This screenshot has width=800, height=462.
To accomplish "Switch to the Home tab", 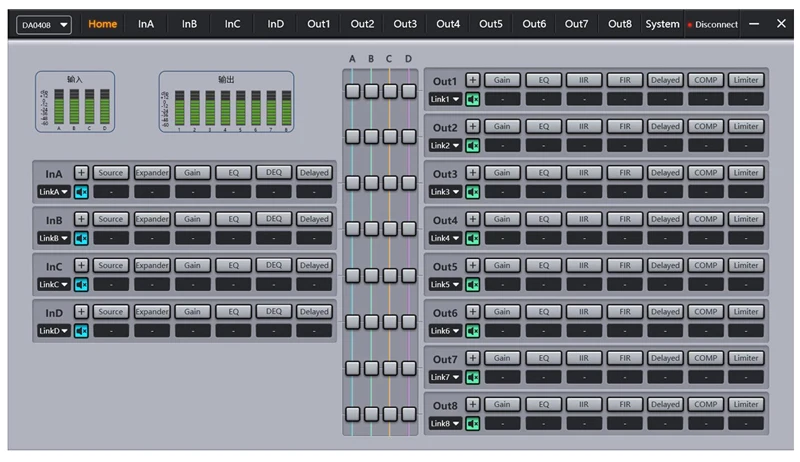I will [103, 24].
